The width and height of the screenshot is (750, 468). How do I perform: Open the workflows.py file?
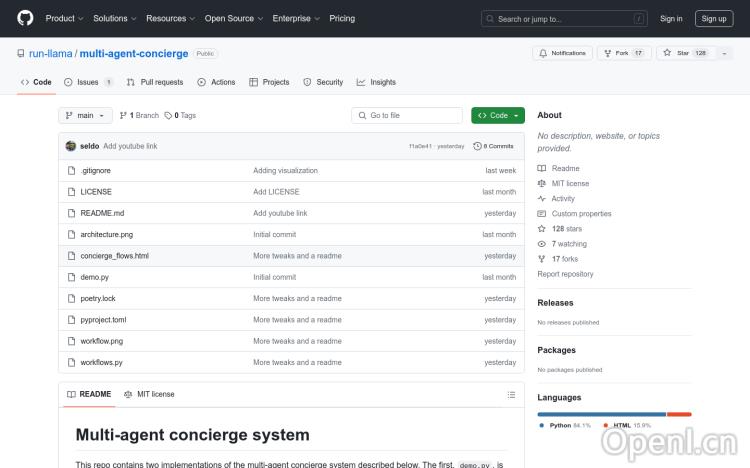coord(101,362)
